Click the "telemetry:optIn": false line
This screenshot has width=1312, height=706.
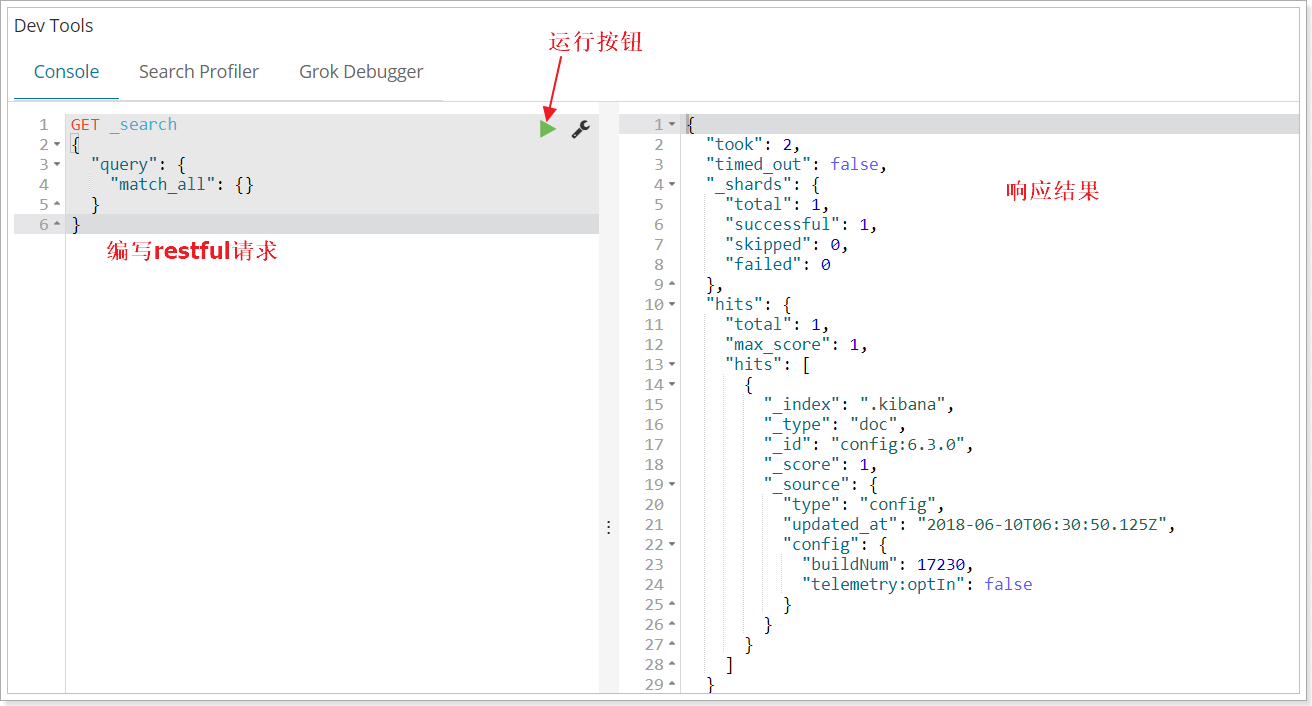pos(918,584)
